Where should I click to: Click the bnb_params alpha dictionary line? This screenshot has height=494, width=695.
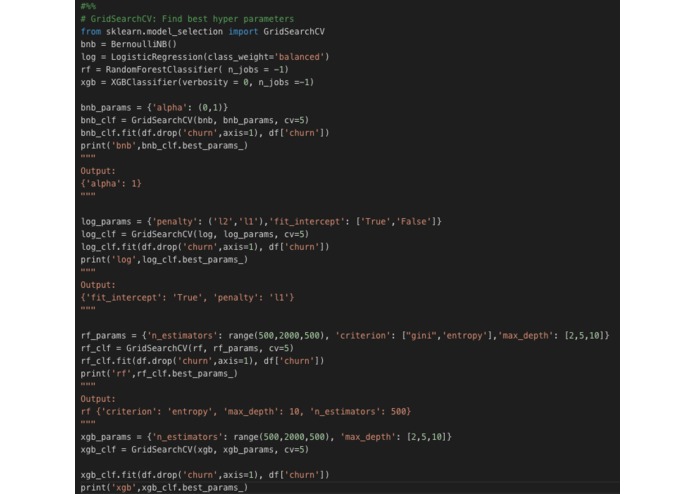pos(154,108)
